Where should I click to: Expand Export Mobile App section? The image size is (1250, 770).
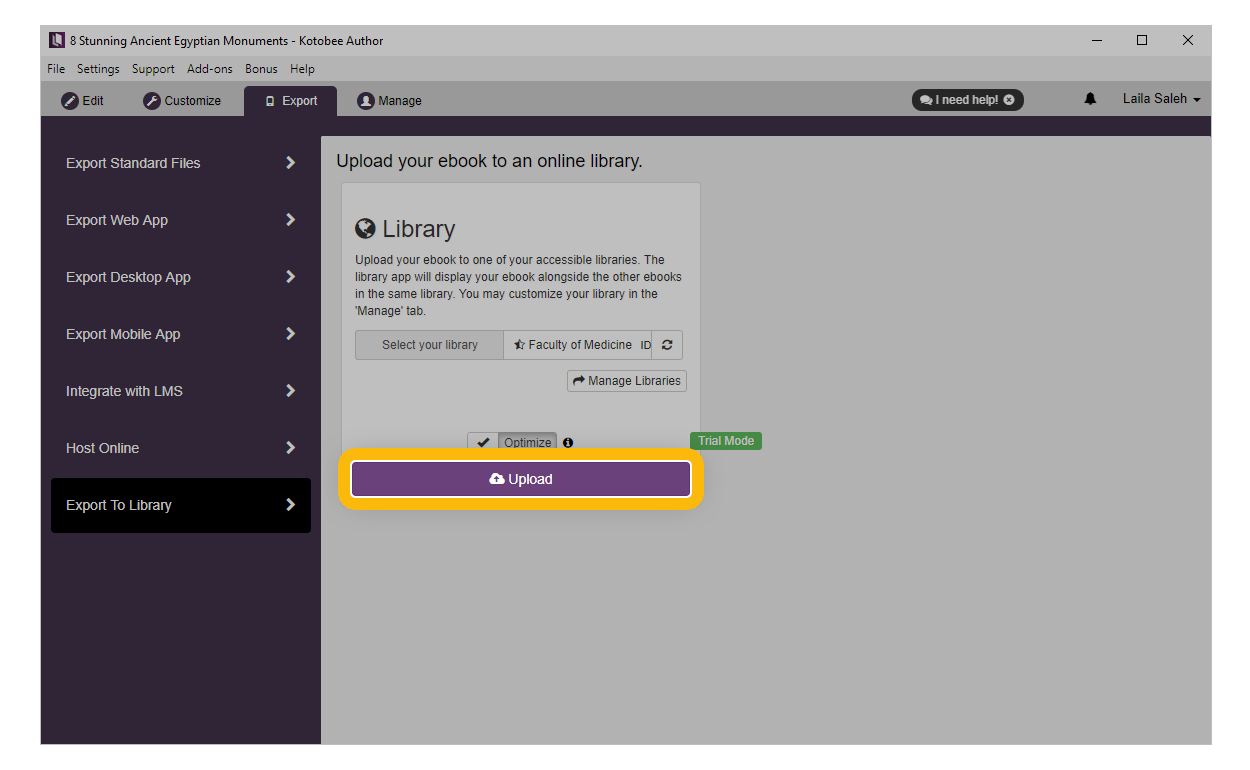point(181,334)
